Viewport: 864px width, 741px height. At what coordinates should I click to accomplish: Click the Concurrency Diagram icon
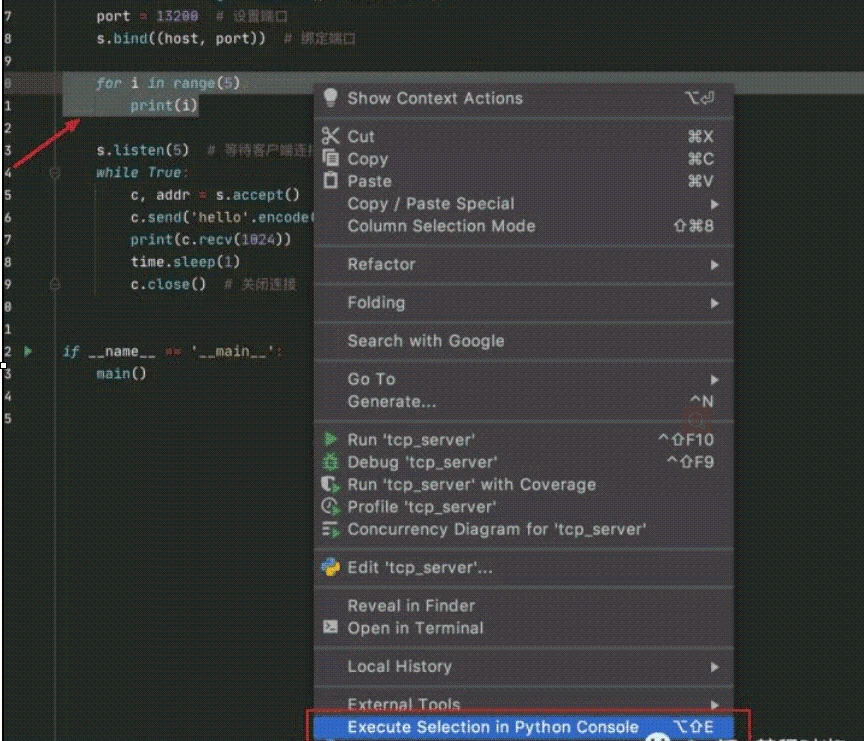(x=331, y=529)
